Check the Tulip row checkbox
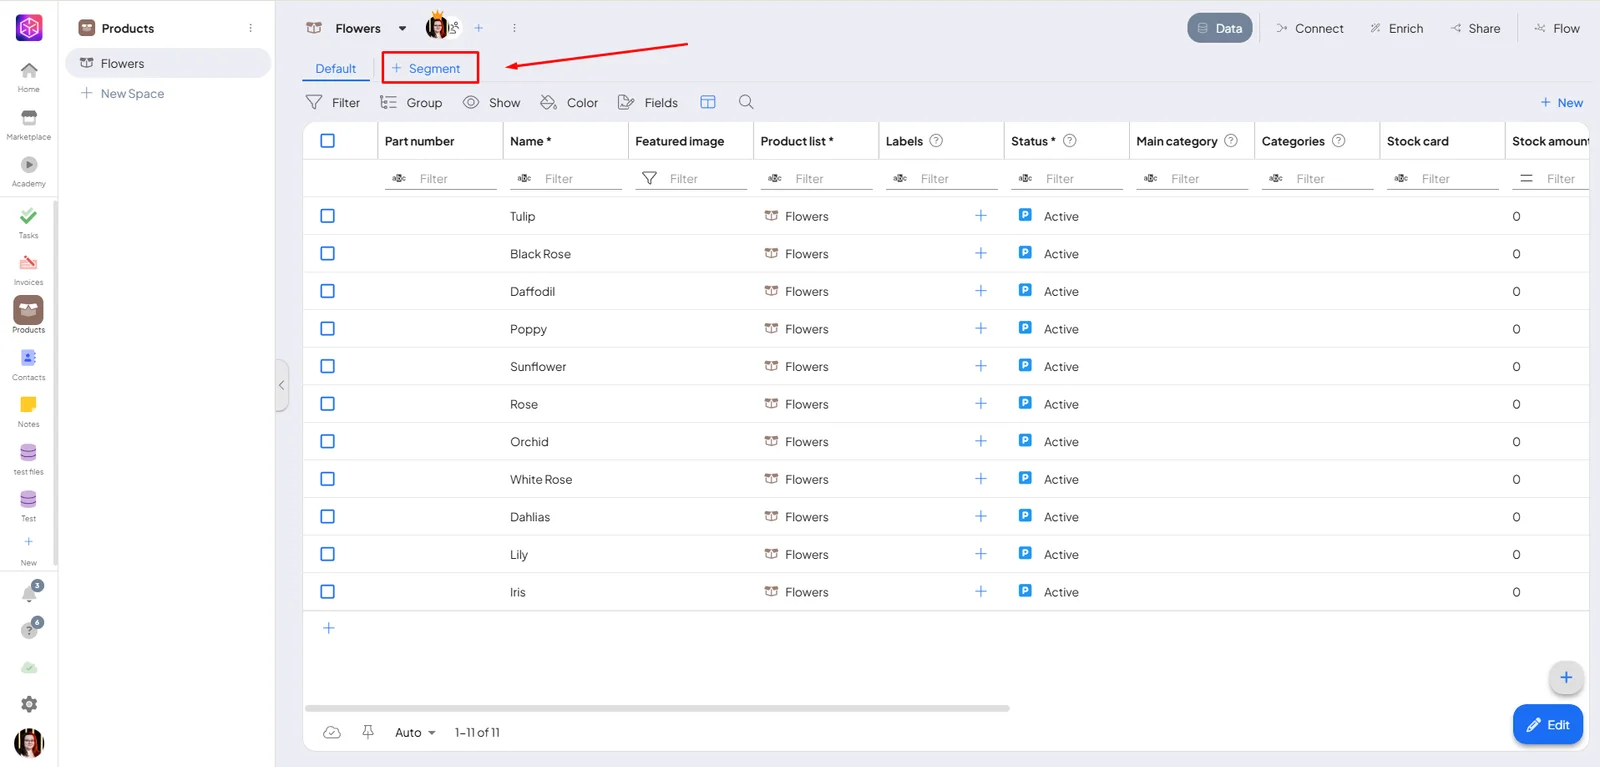 pyautogui.click(x=327, y=216)
